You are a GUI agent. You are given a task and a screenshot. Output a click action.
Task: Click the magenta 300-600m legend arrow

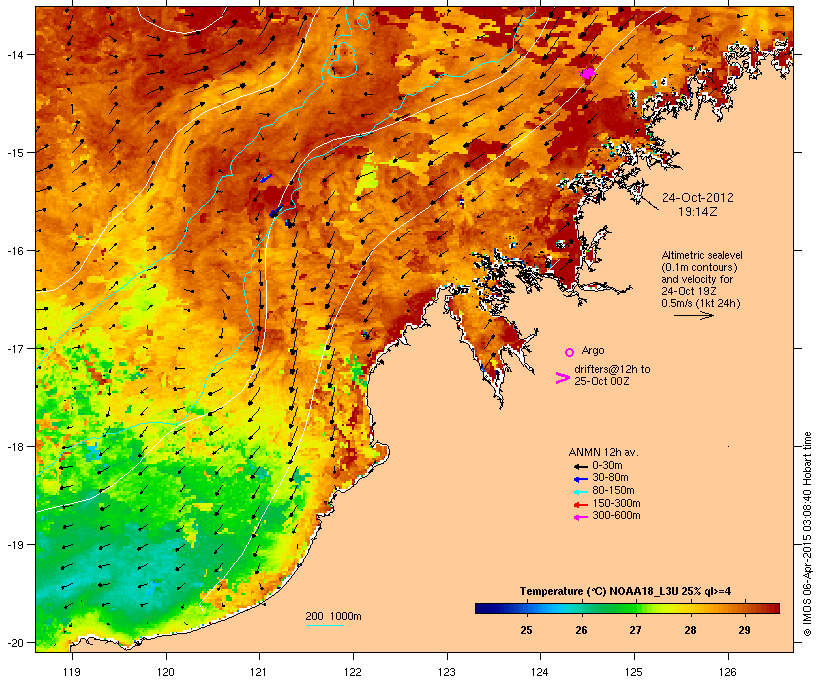coord(581,517)
